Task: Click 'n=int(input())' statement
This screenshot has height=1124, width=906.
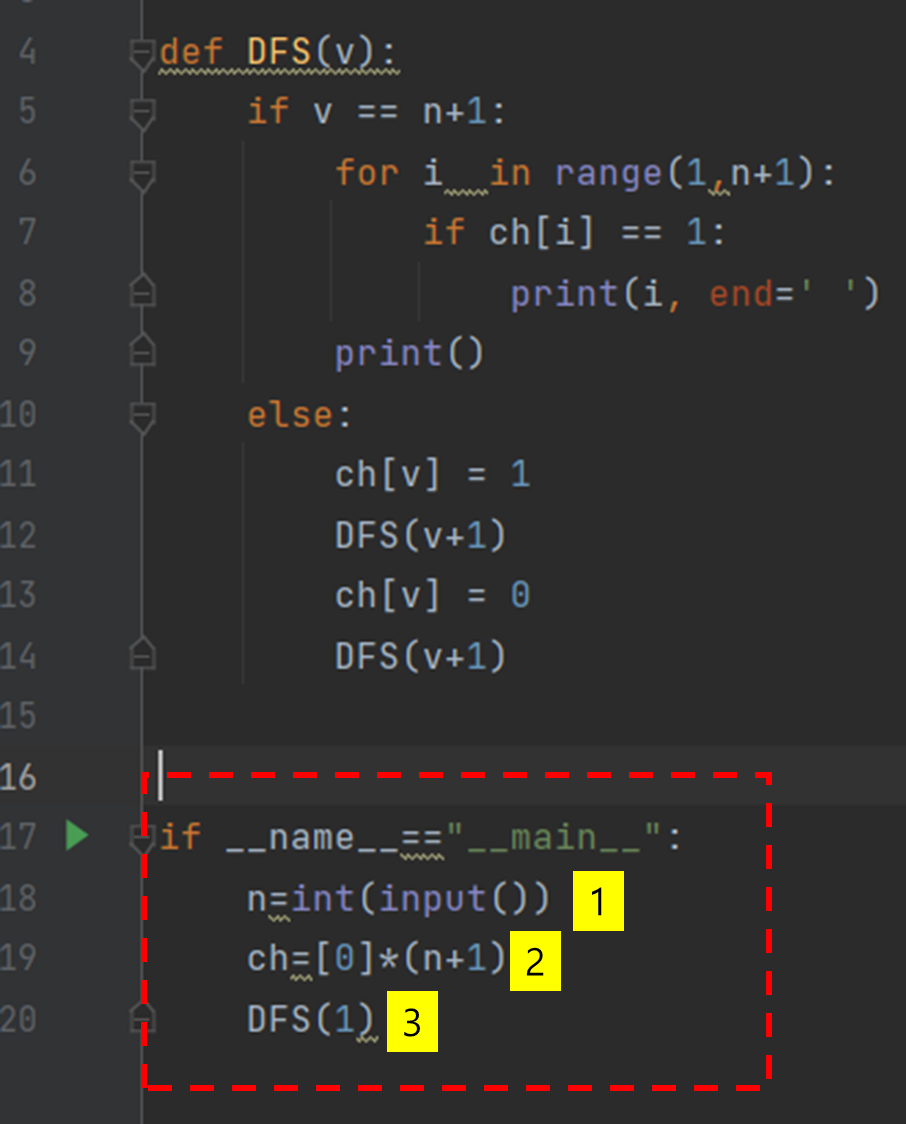Action: (398, 898)
